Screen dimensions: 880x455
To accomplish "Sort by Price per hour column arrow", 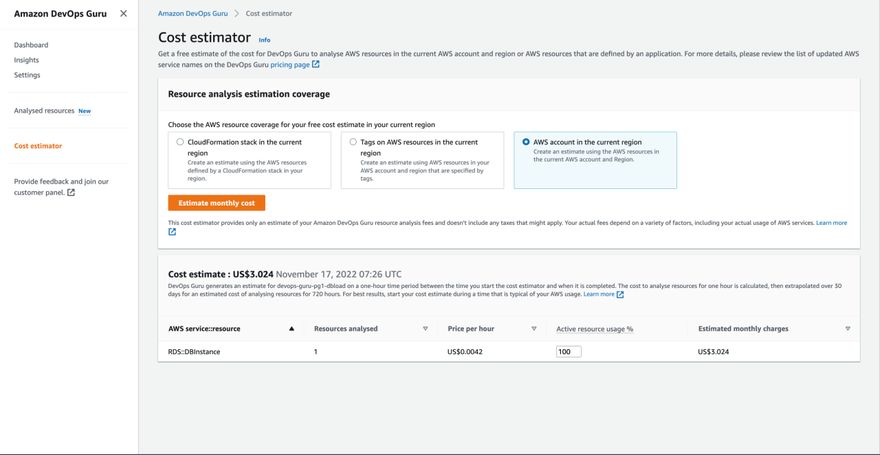I will 534,329.
